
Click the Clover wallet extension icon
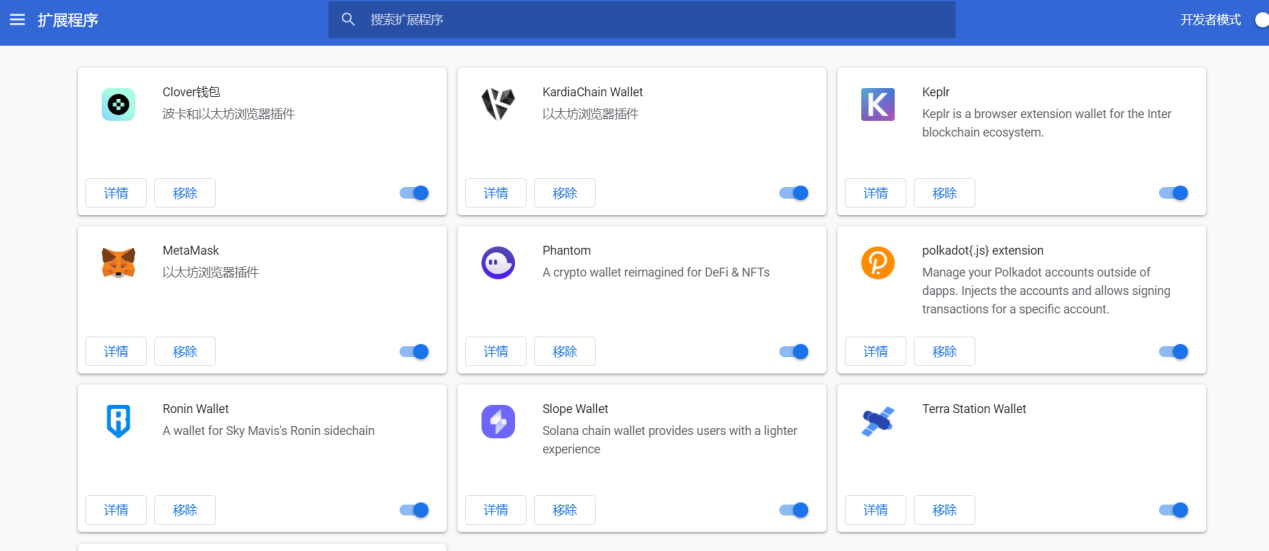(118, 104)
